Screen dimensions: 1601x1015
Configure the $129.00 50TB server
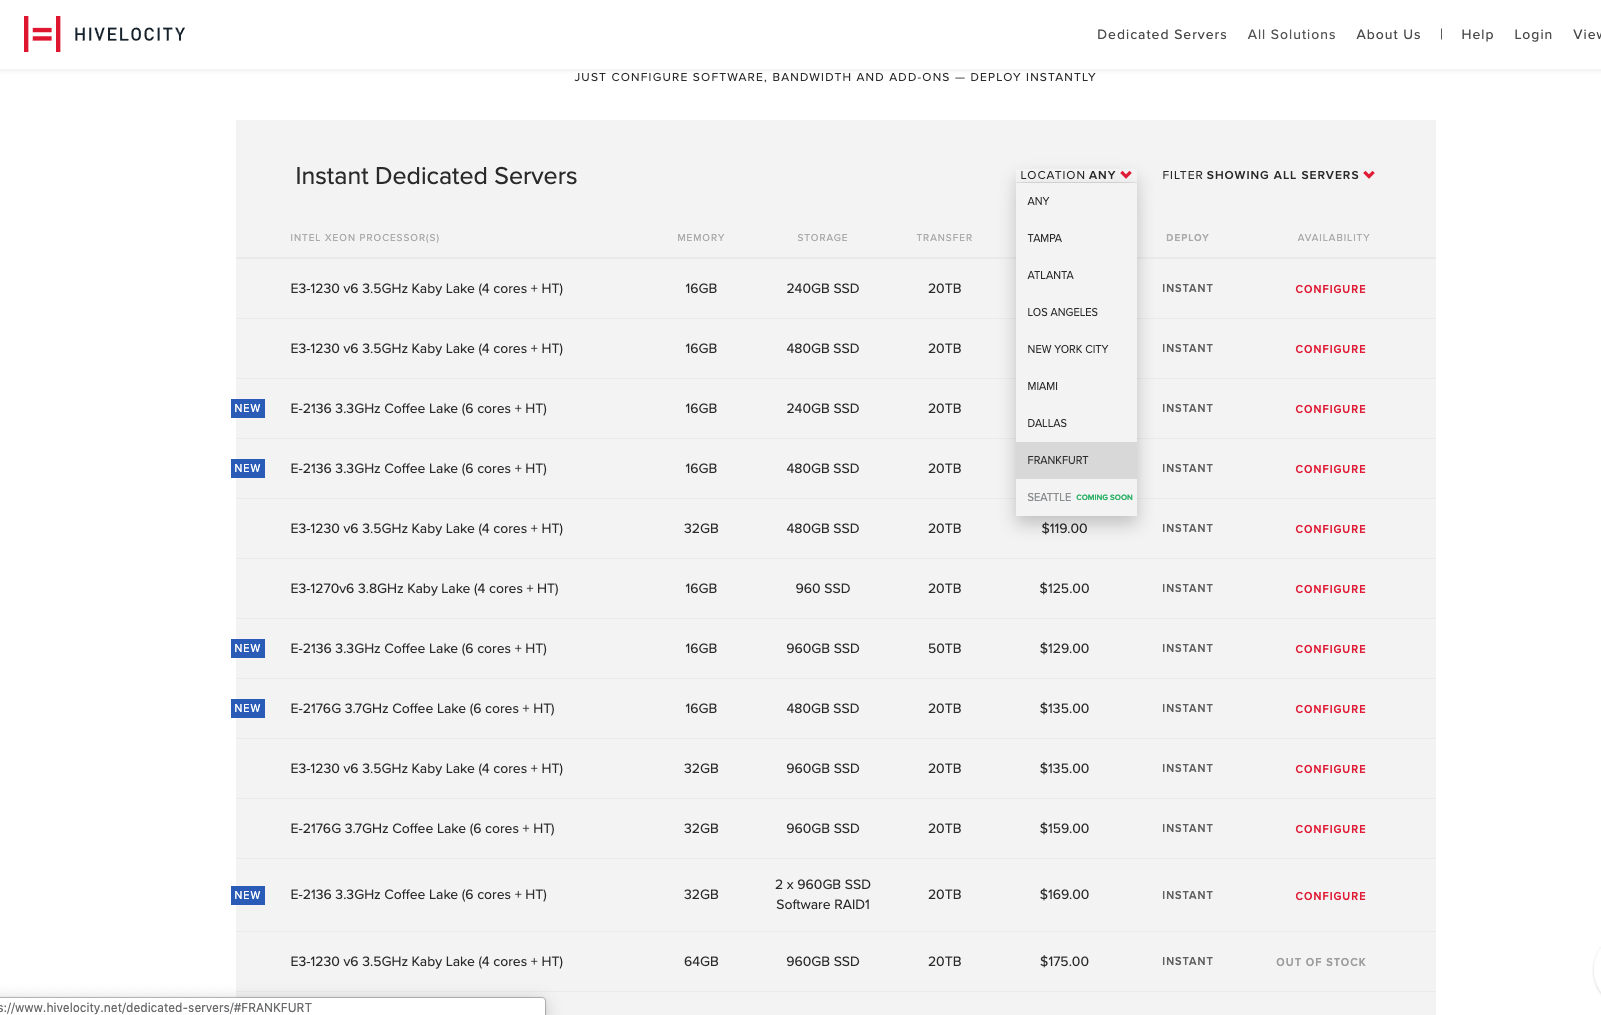[1330, 649]
